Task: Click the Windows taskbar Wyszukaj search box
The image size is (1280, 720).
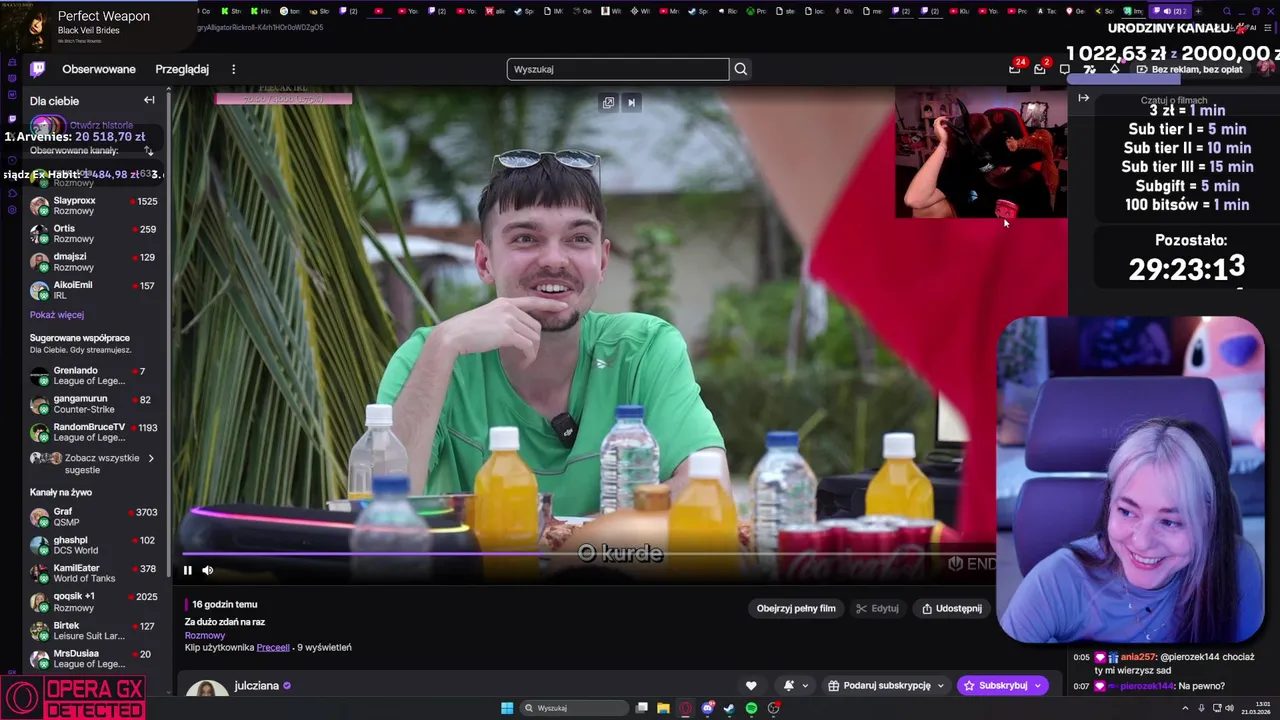Action: coord(575,708)
